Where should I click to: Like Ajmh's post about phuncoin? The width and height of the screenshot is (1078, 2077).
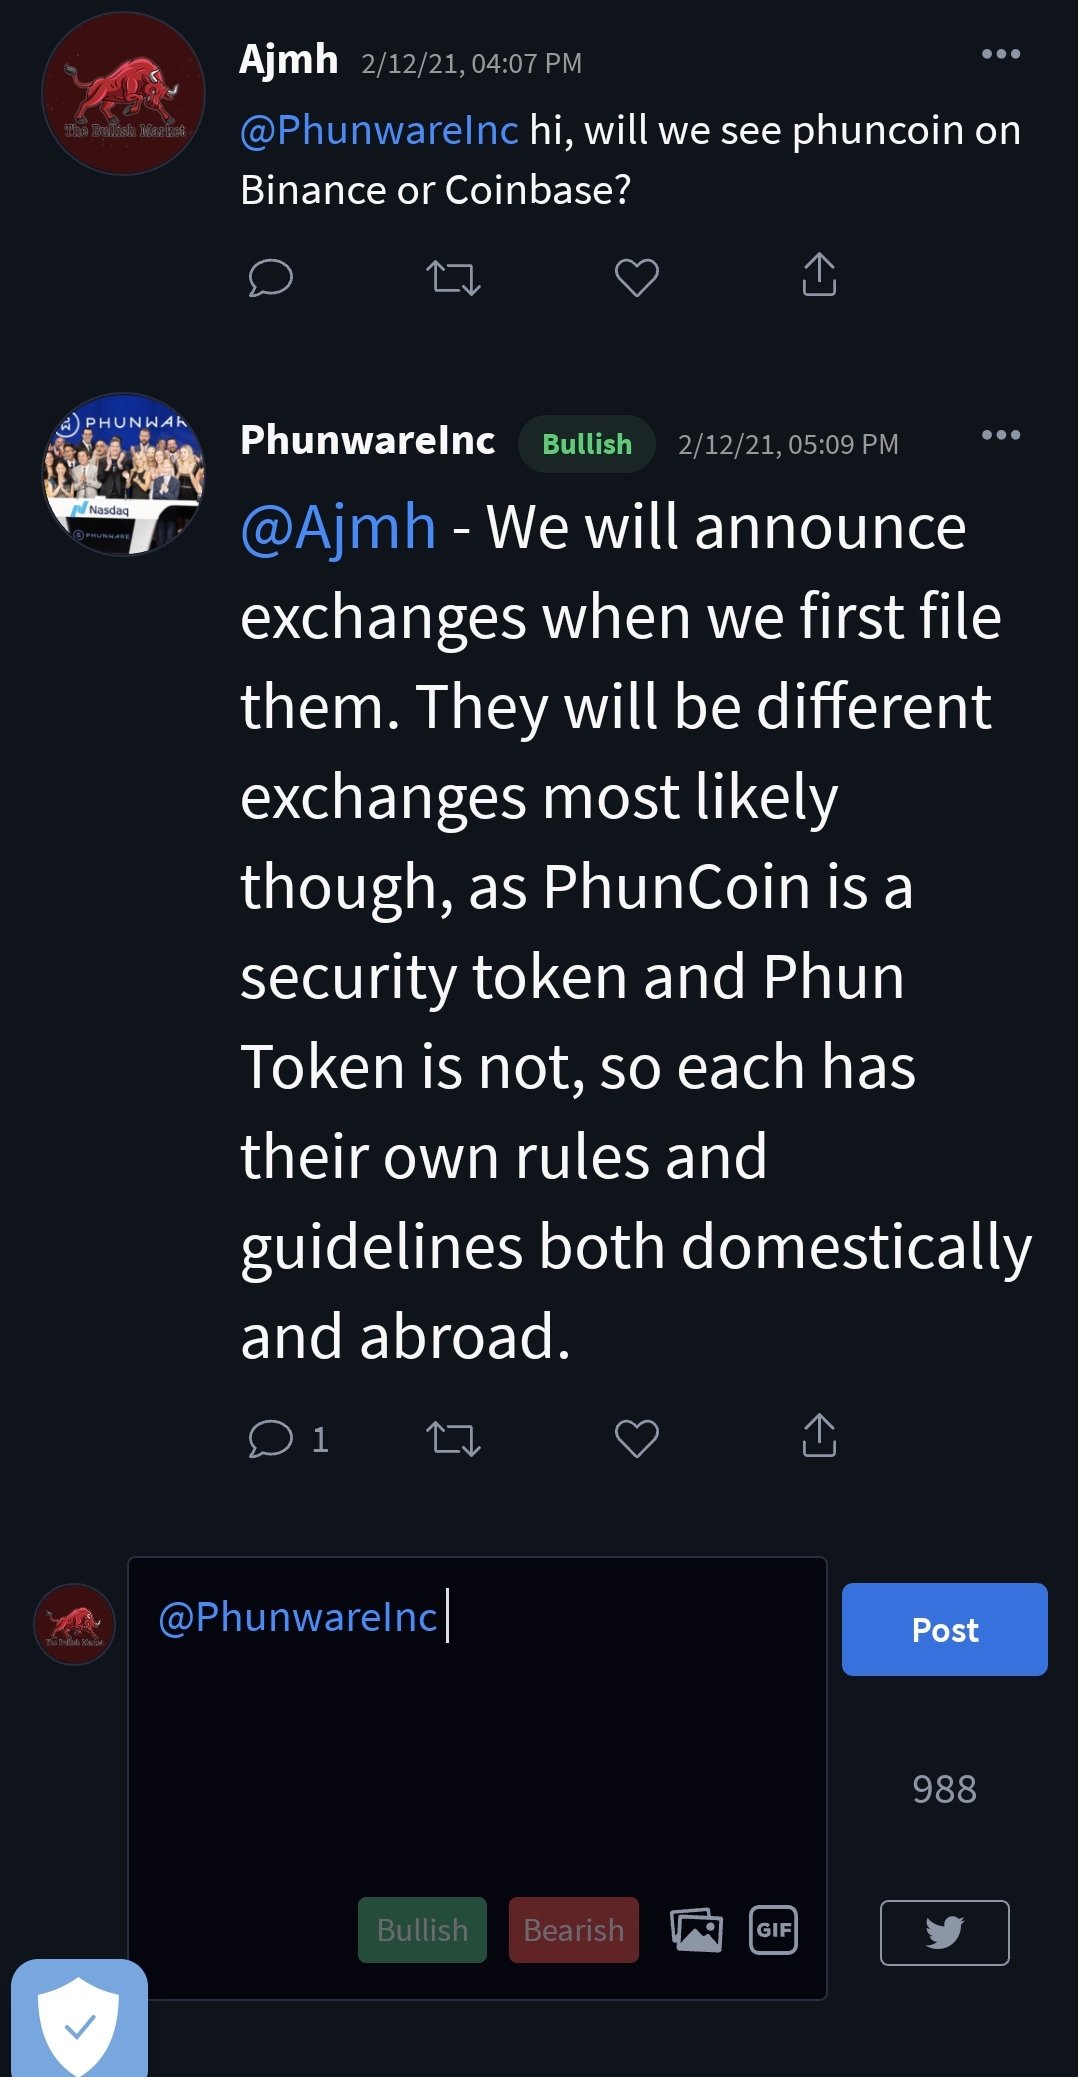[x=636, y=277]
